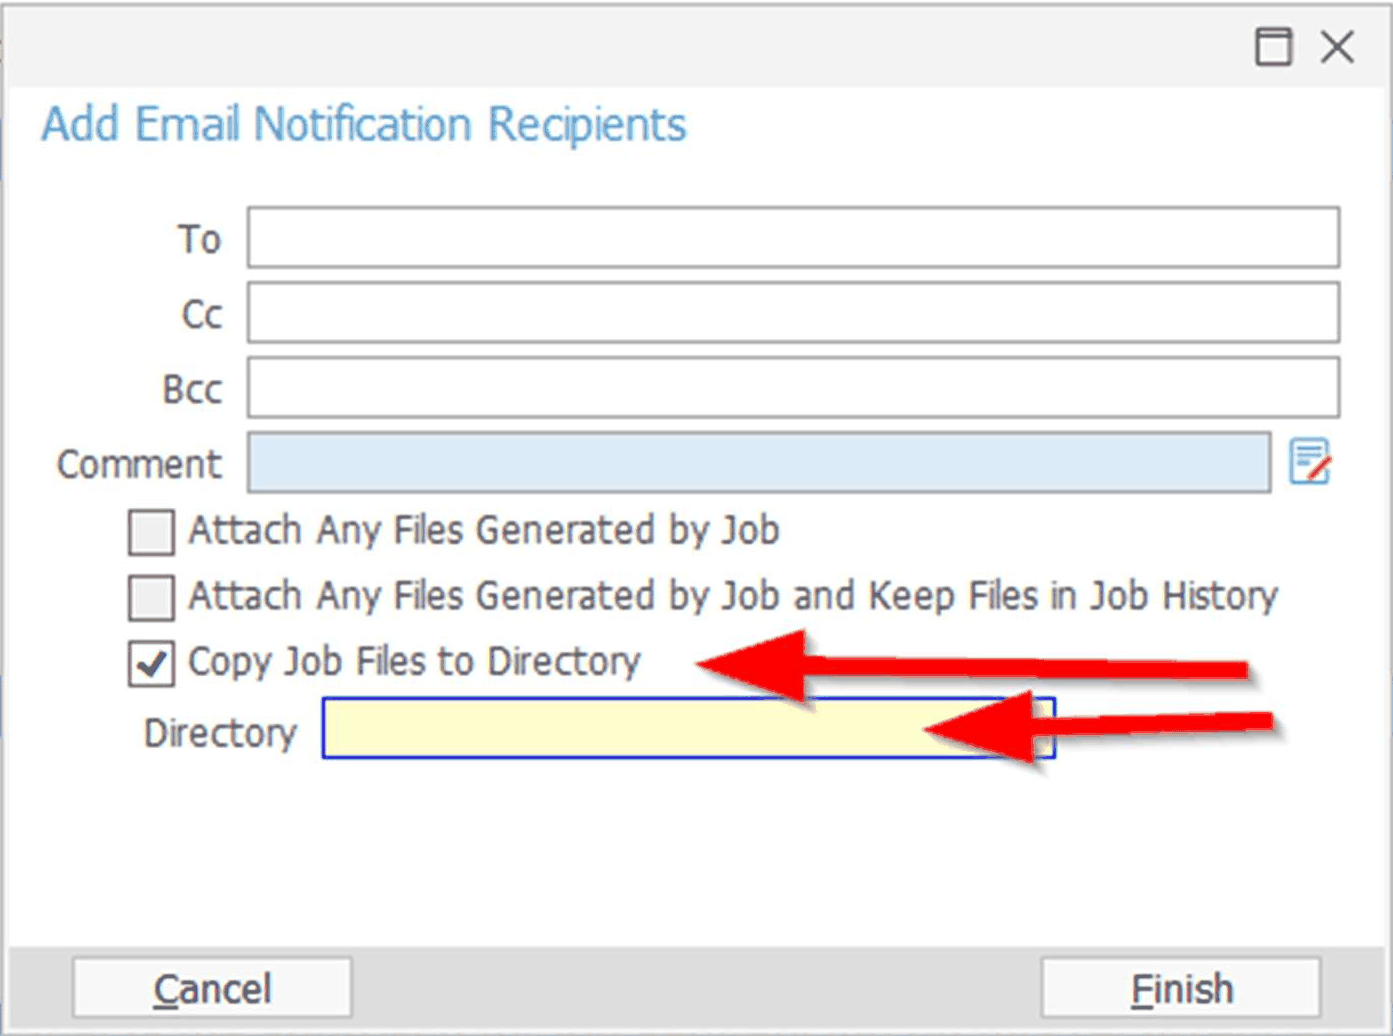
Task: Click the Directory path field
Action: point(688,728)
